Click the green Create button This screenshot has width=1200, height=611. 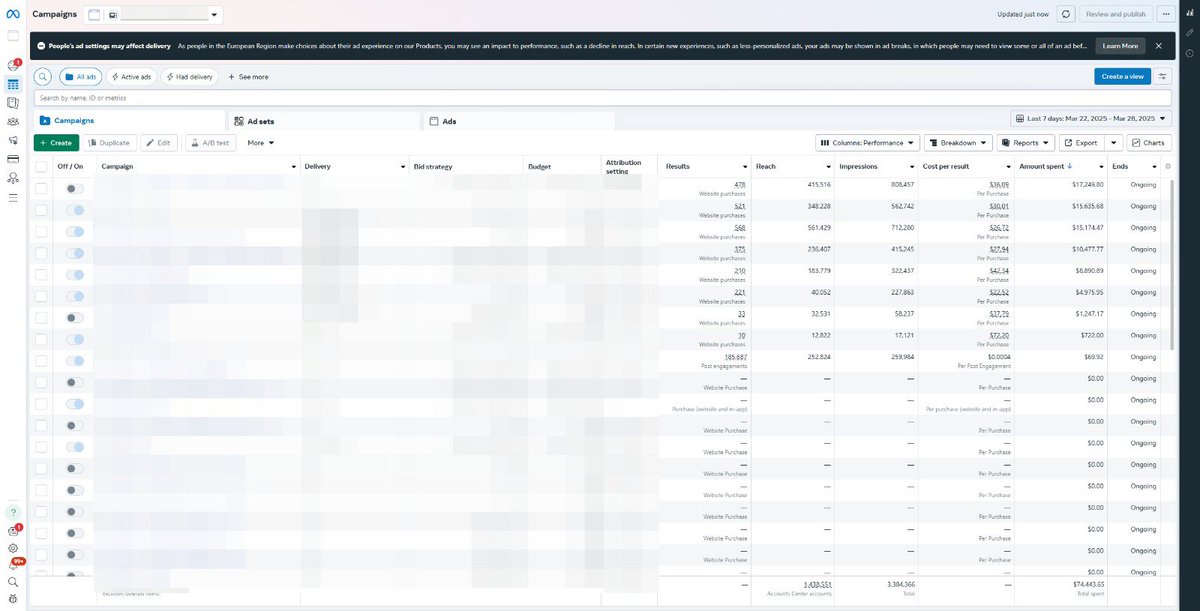[x=56, y=143]
